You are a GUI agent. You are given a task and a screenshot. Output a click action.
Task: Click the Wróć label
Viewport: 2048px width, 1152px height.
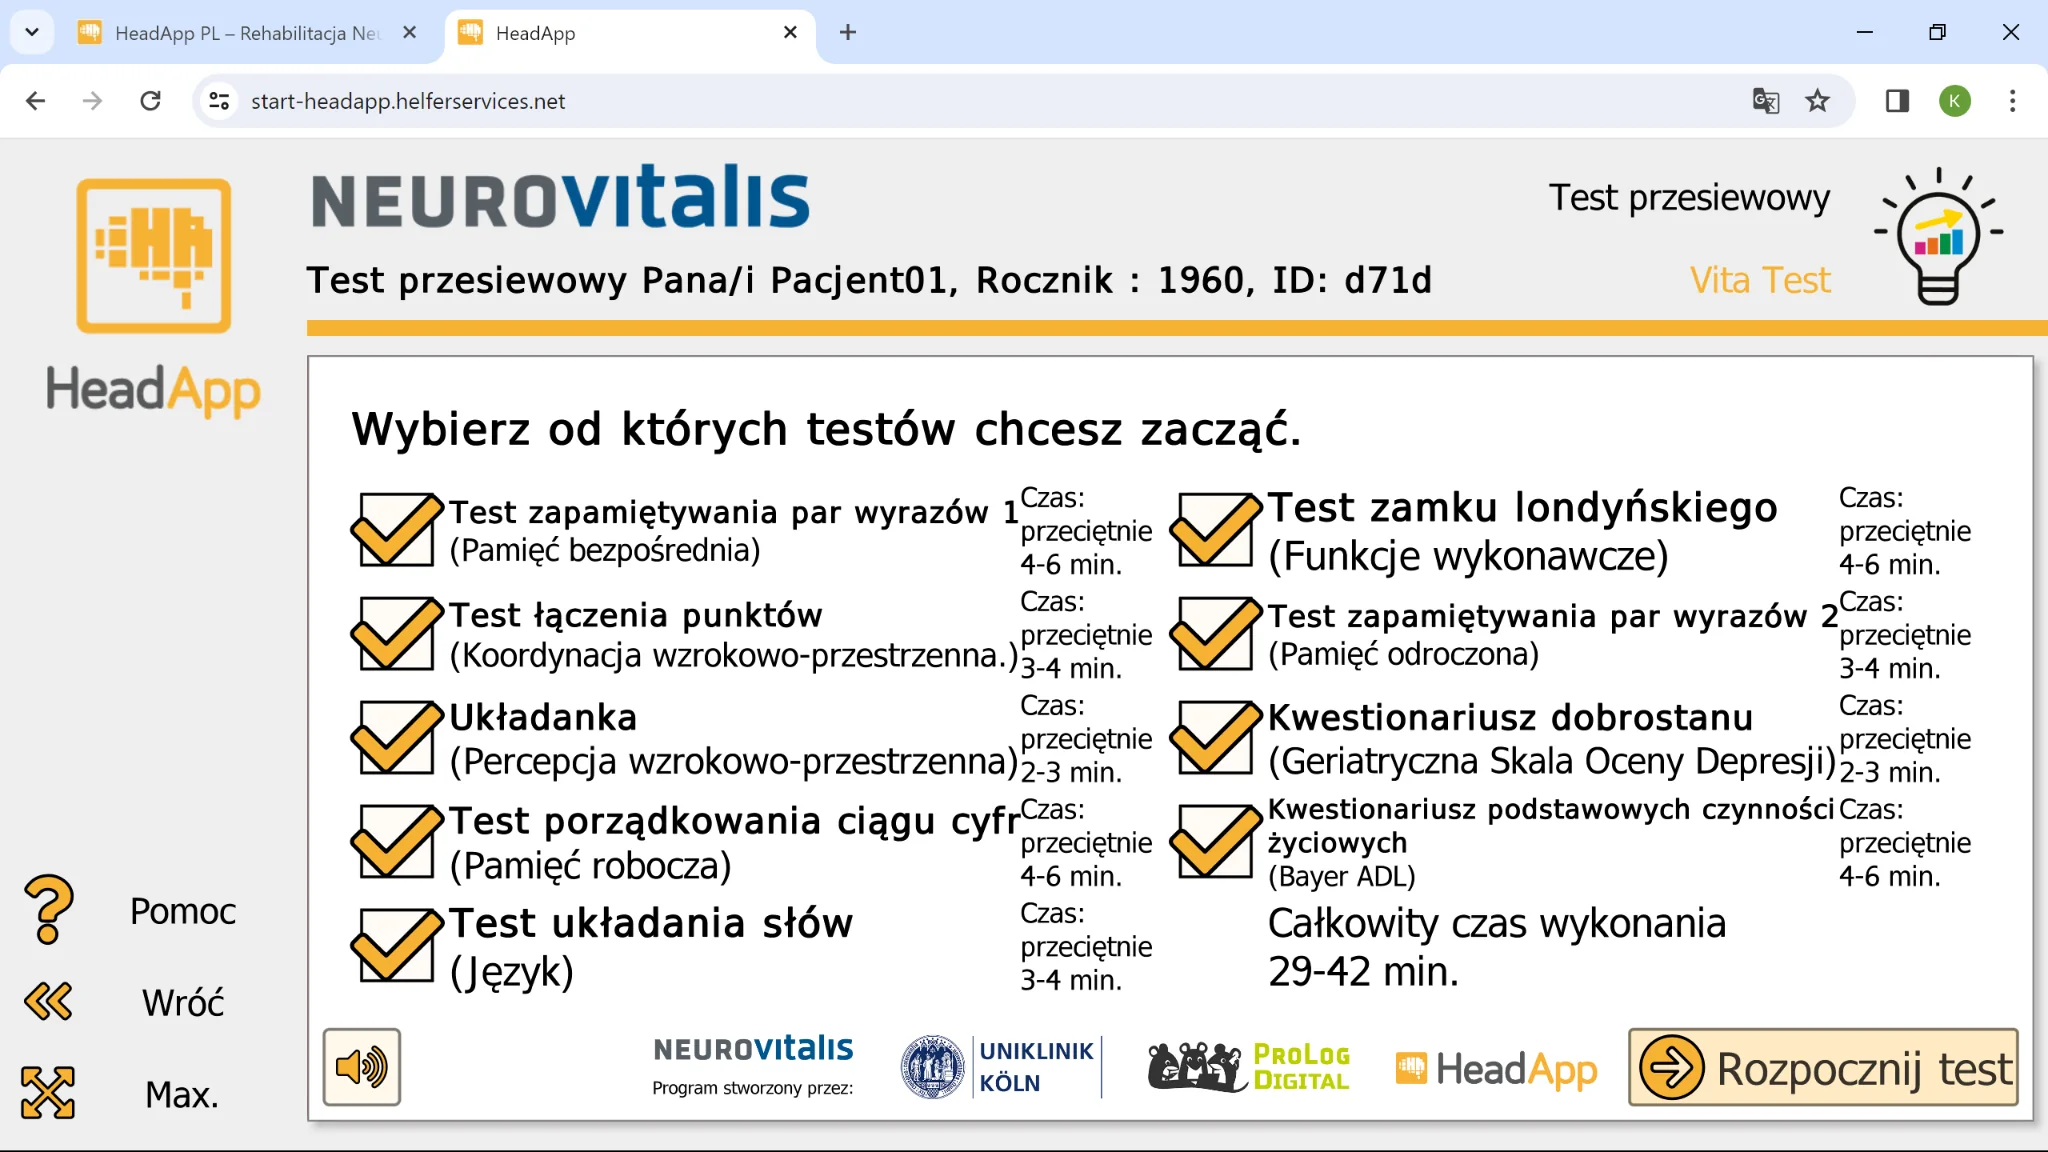(x=183, y=1002)
